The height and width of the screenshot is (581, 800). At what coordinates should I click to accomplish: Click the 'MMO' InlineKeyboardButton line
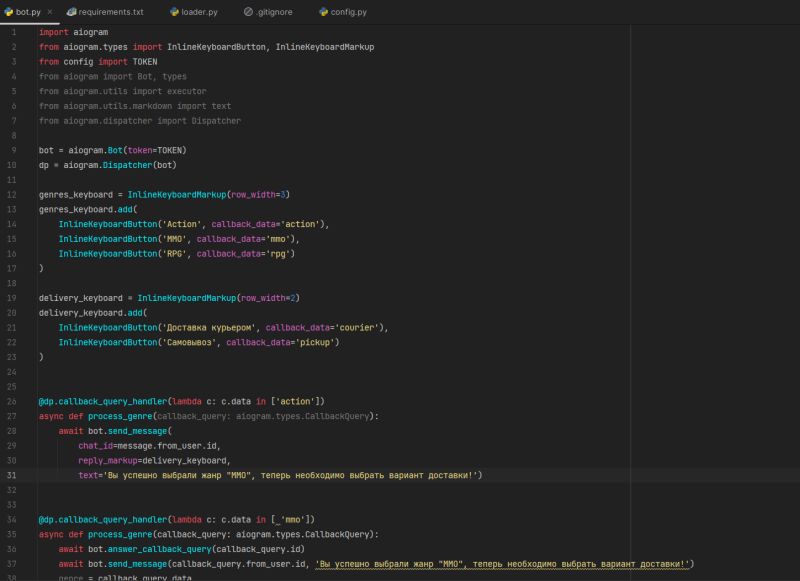[179, 239]
